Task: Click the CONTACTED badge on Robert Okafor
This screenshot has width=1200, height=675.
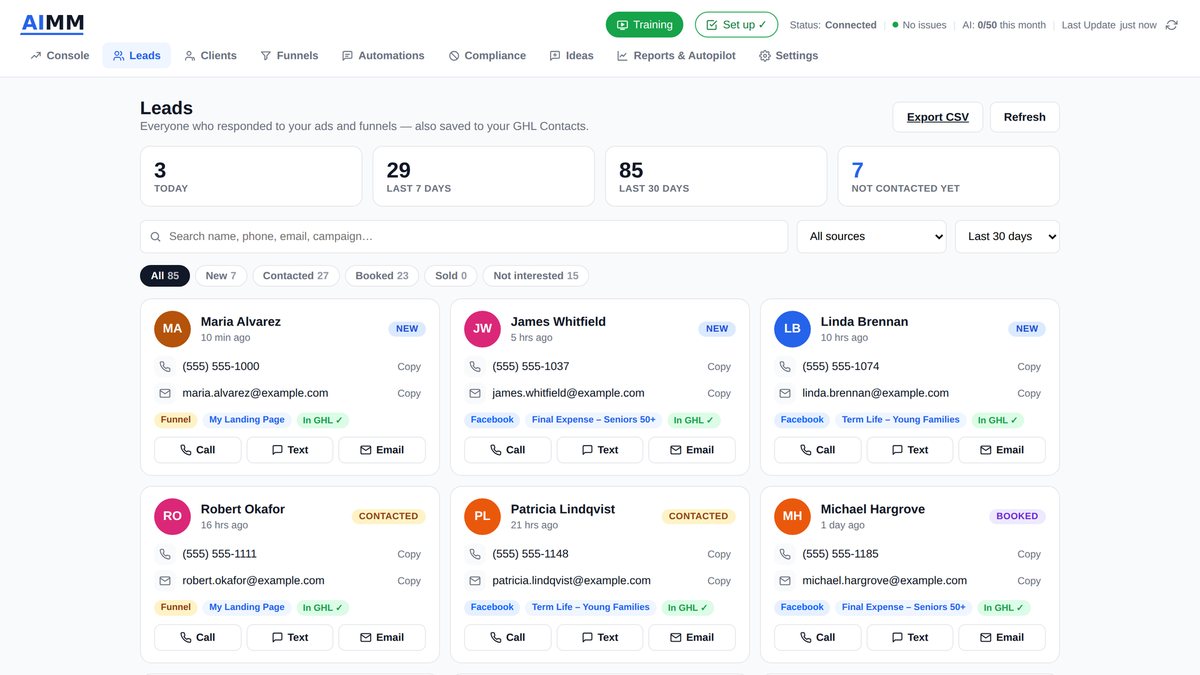Action: (x=388, y=517)
